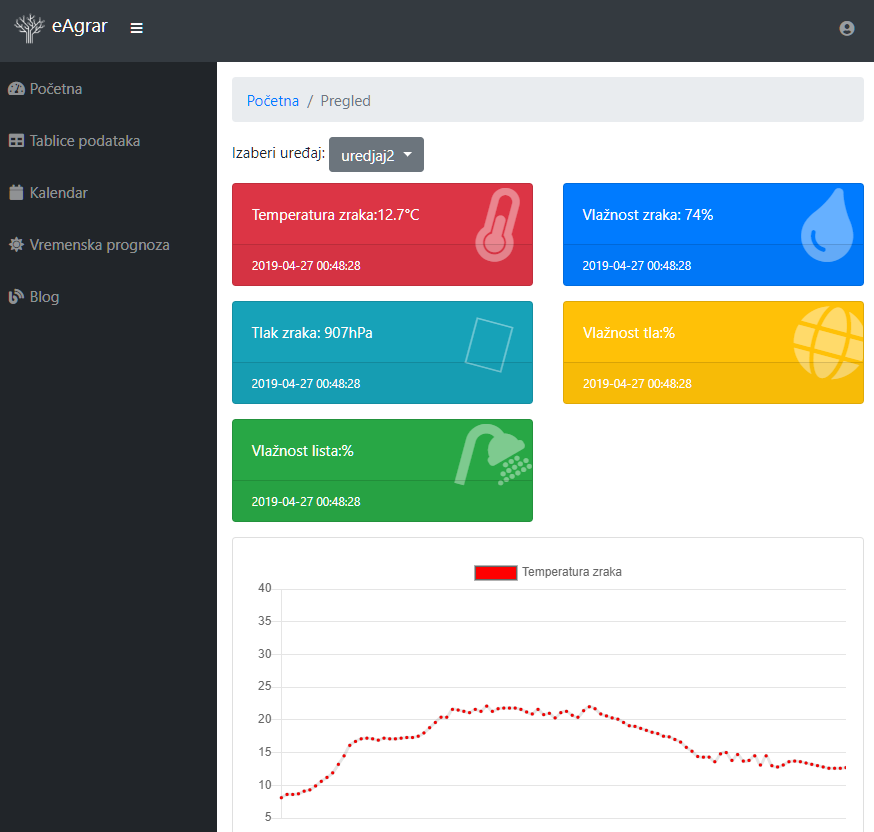Select Početna in the sidebar
The width and height of the screenshot is (874, 832).
[x=56, y=89]
